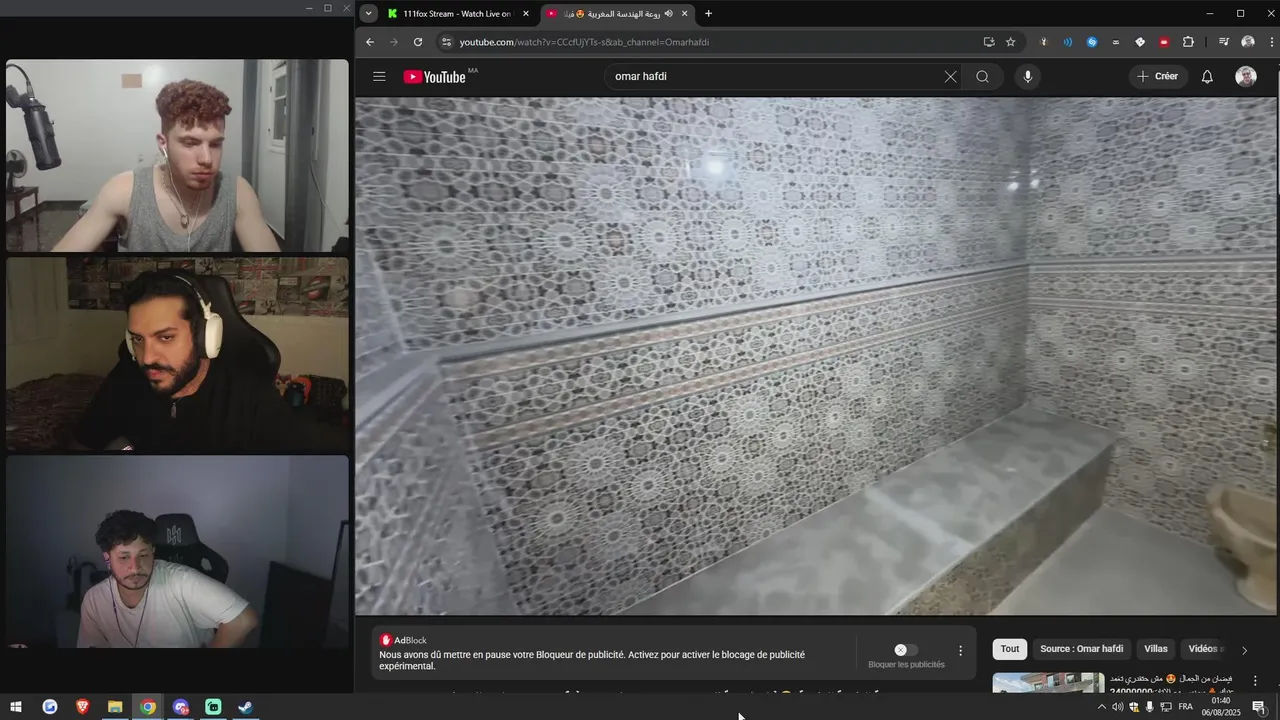Click the browser address bar URL
The image size is (1280, 720).
(x=584, y=42)
